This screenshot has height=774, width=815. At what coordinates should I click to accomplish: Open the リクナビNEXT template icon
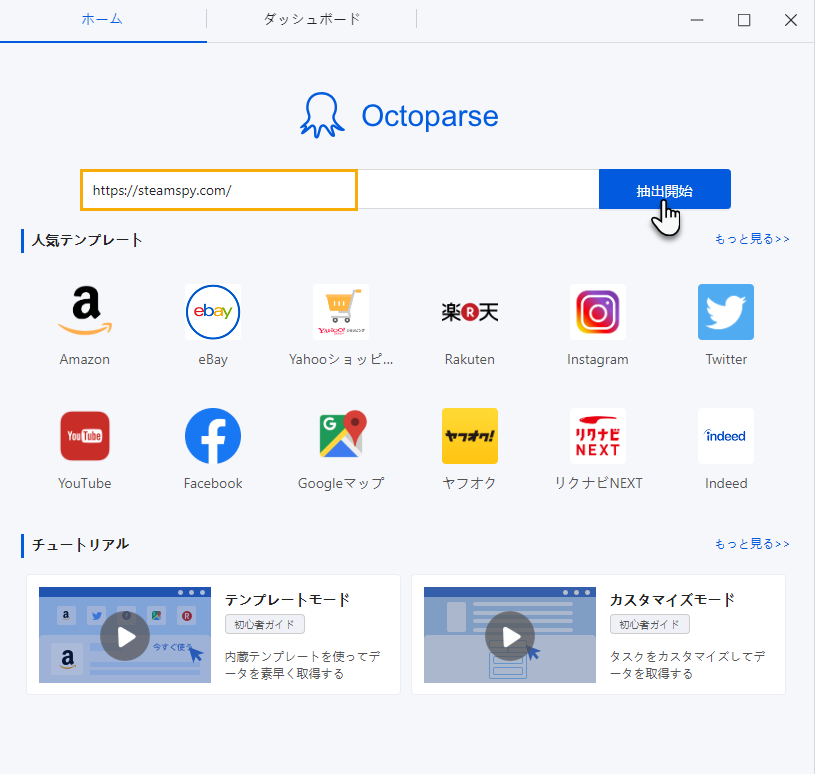click(x=598, y=436)
